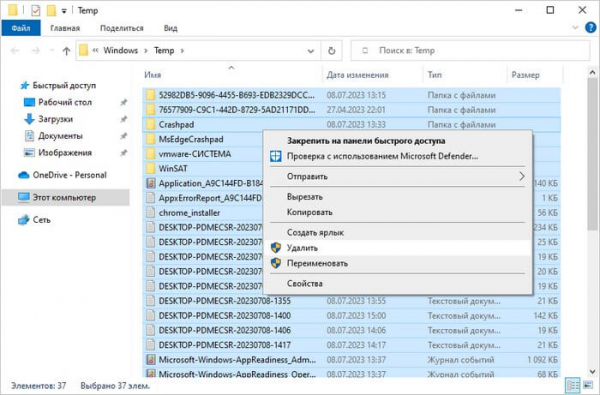Click Windows in the address path
The height and width of the screenshot is (395, 600).
[121, 51]
